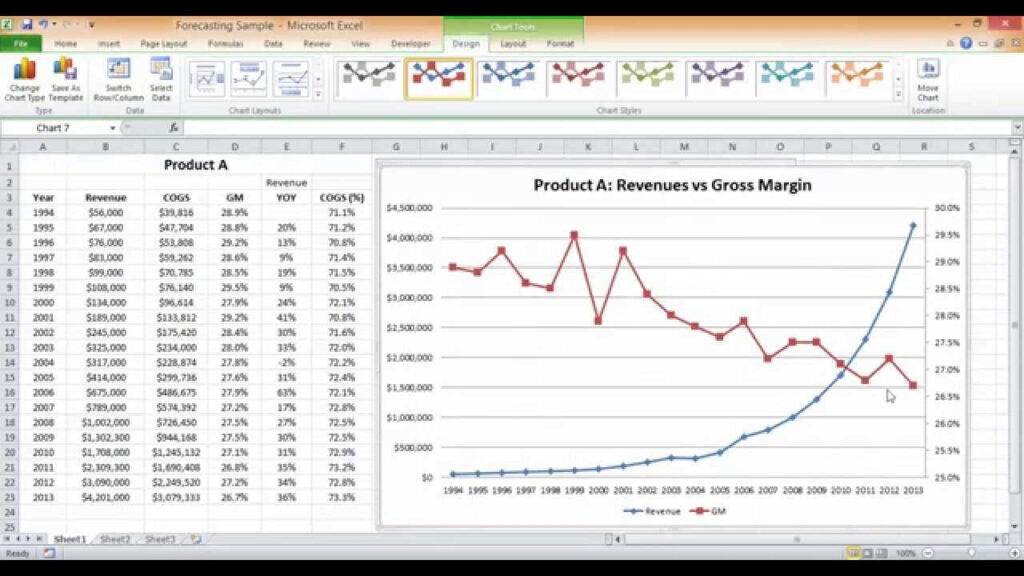Screen dimensions: 1024x576
Task: Apply the selected blue-red chart style
Action: (x=438, y=78)
